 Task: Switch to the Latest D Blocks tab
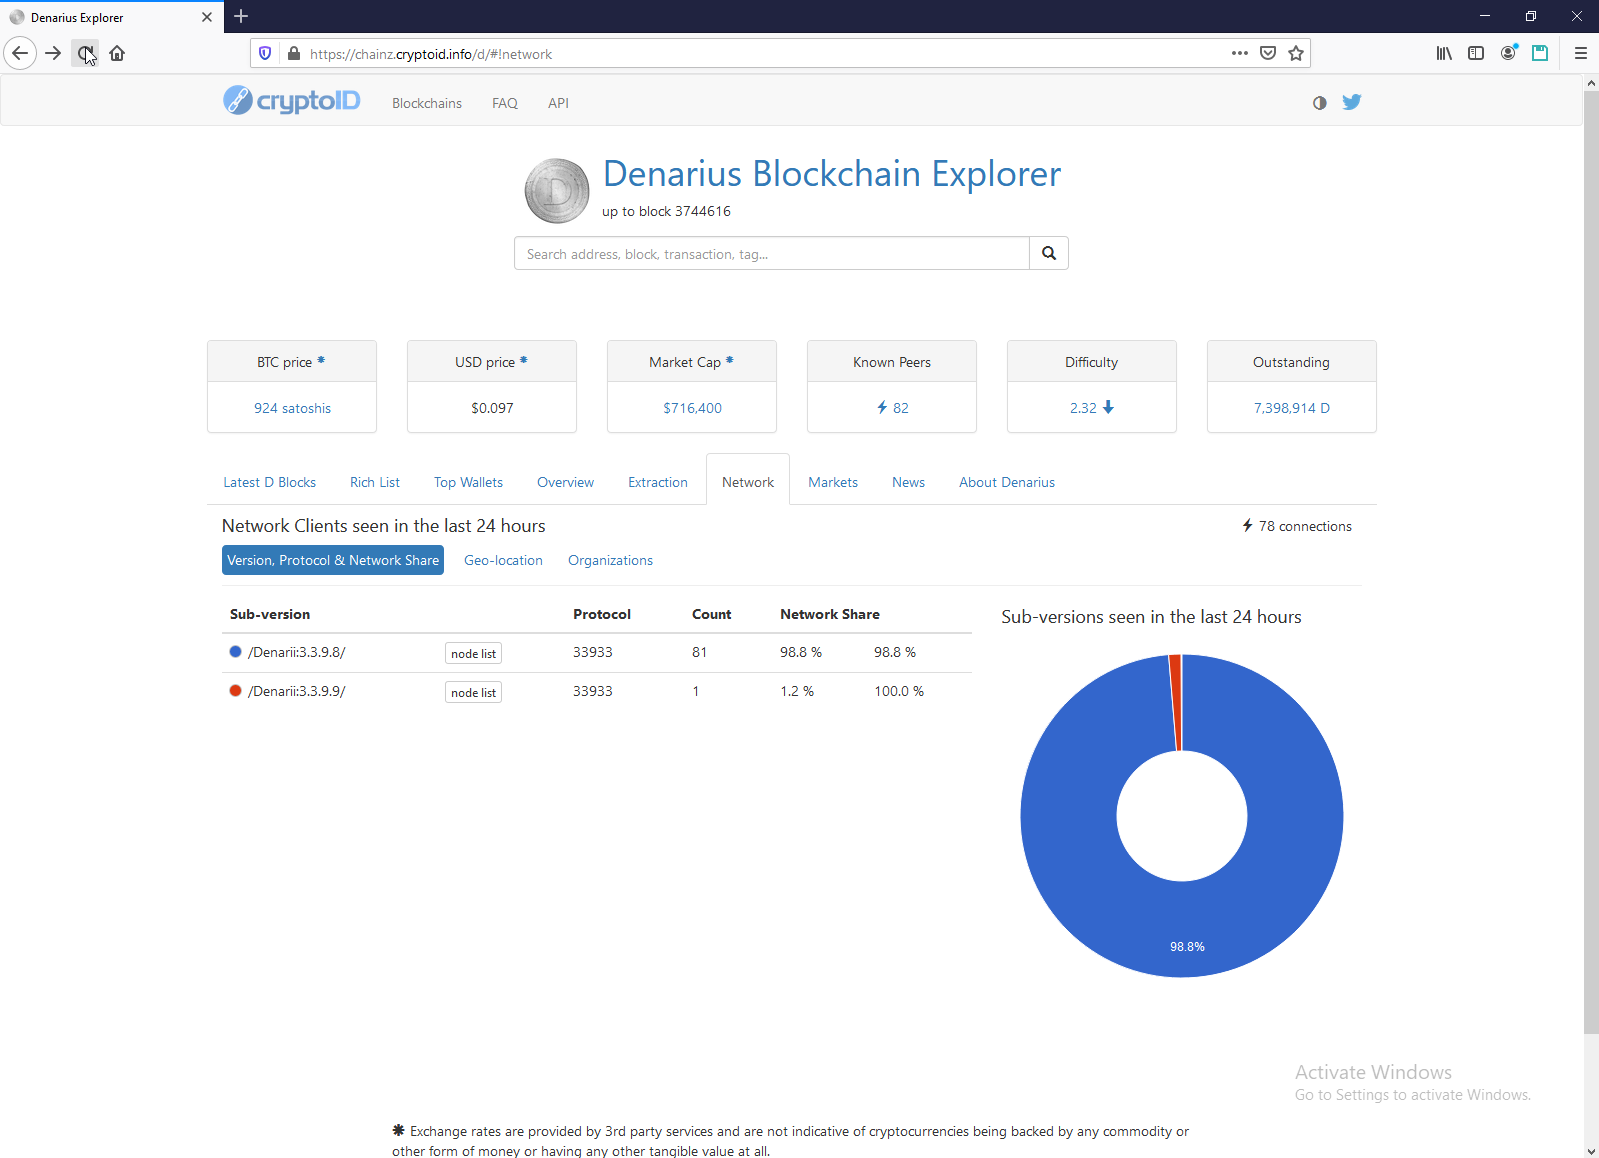[269, 482]
